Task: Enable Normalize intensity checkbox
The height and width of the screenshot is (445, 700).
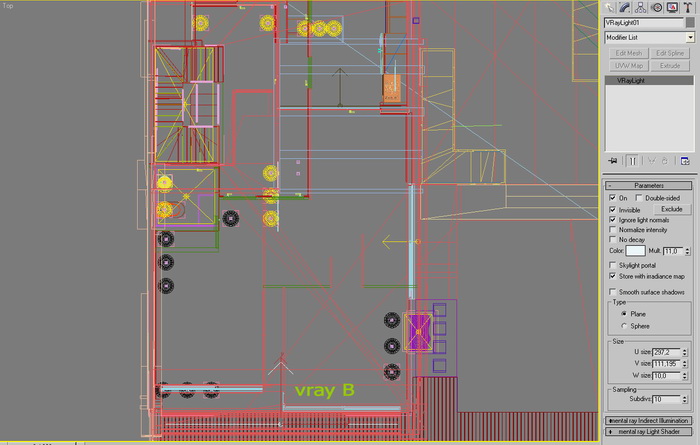Action: point(612,229)
